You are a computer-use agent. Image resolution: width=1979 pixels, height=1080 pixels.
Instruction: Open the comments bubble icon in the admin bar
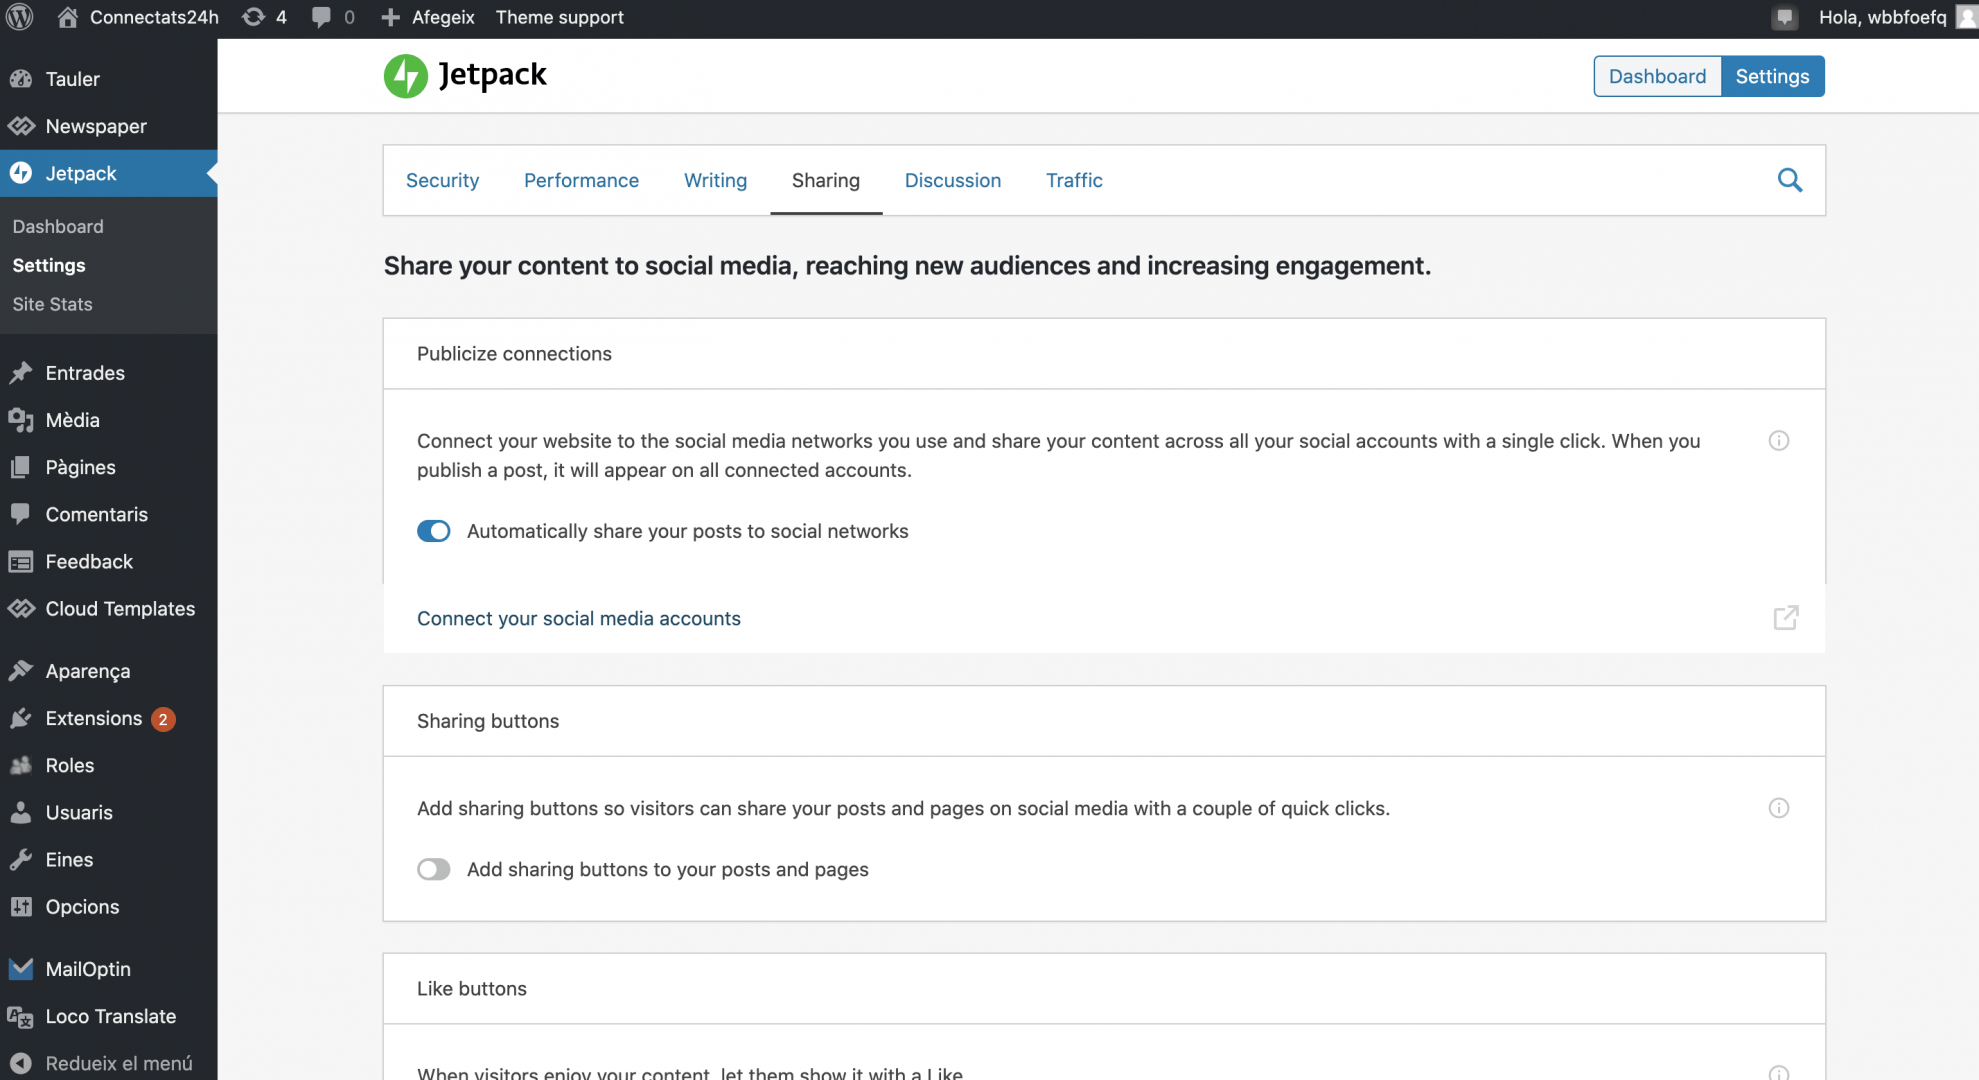[321, 17]
